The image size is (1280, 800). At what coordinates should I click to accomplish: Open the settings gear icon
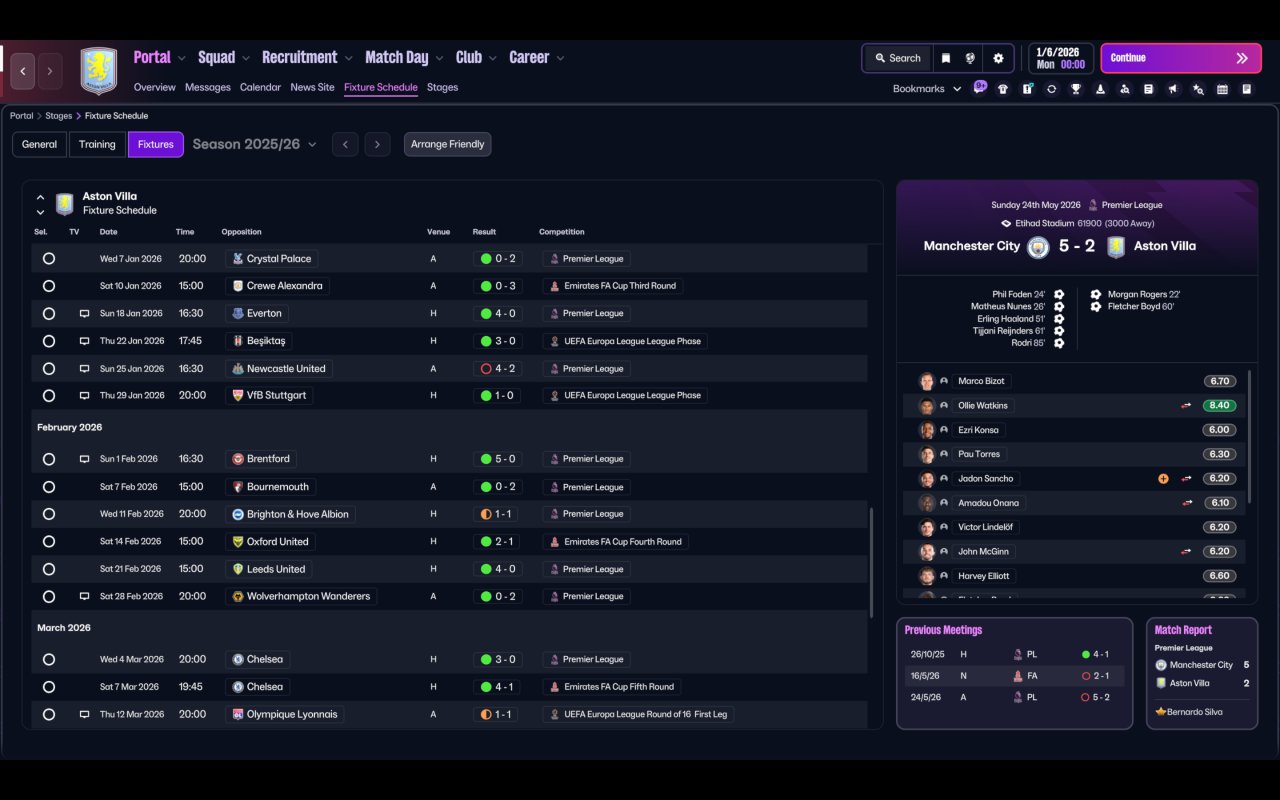(998, 58)
